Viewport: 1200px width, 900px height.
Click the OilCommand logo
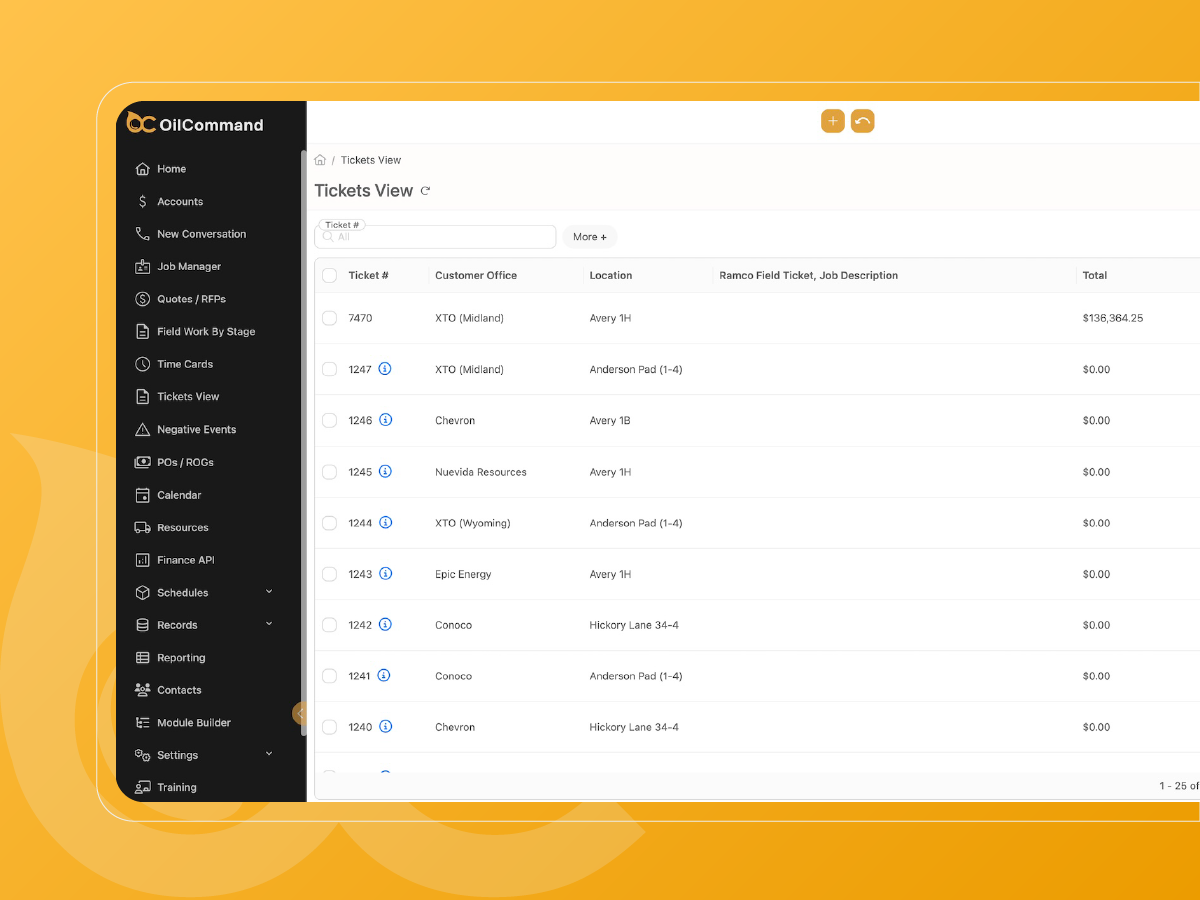[196, 124]
